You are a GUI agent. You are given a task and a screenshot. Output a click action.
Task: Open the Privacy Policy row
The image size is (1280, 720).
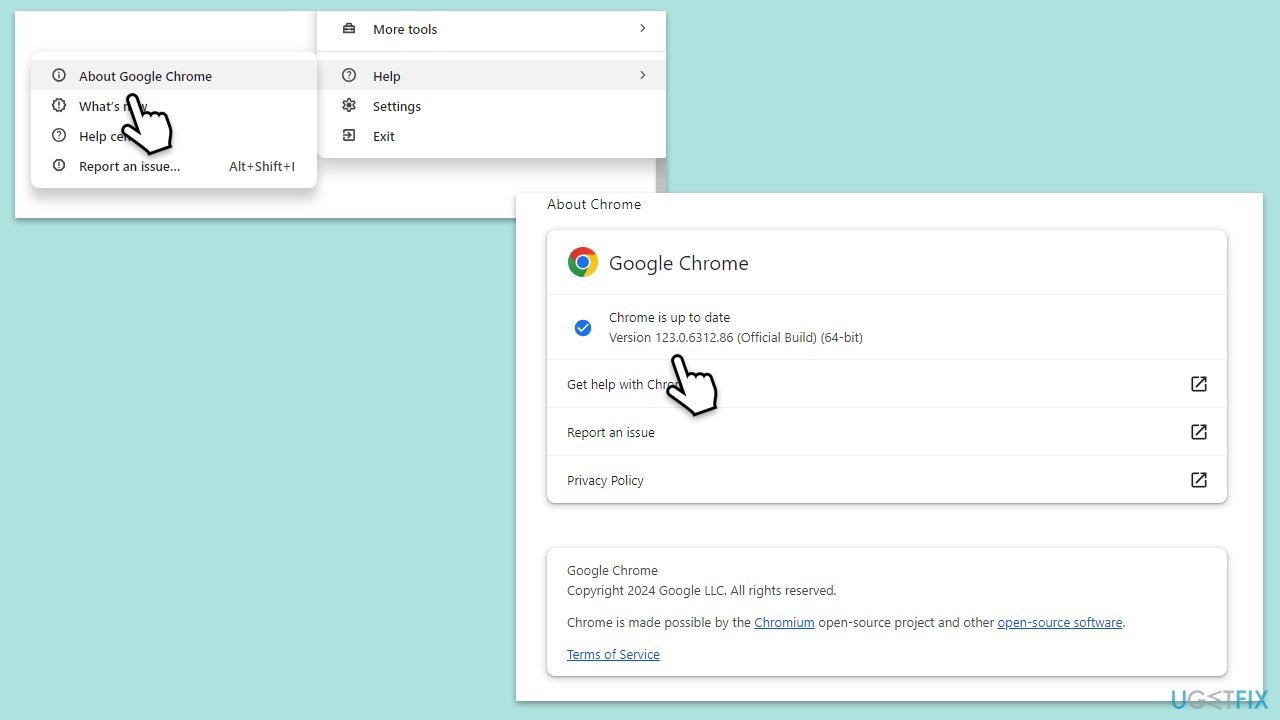pos(887,480)
